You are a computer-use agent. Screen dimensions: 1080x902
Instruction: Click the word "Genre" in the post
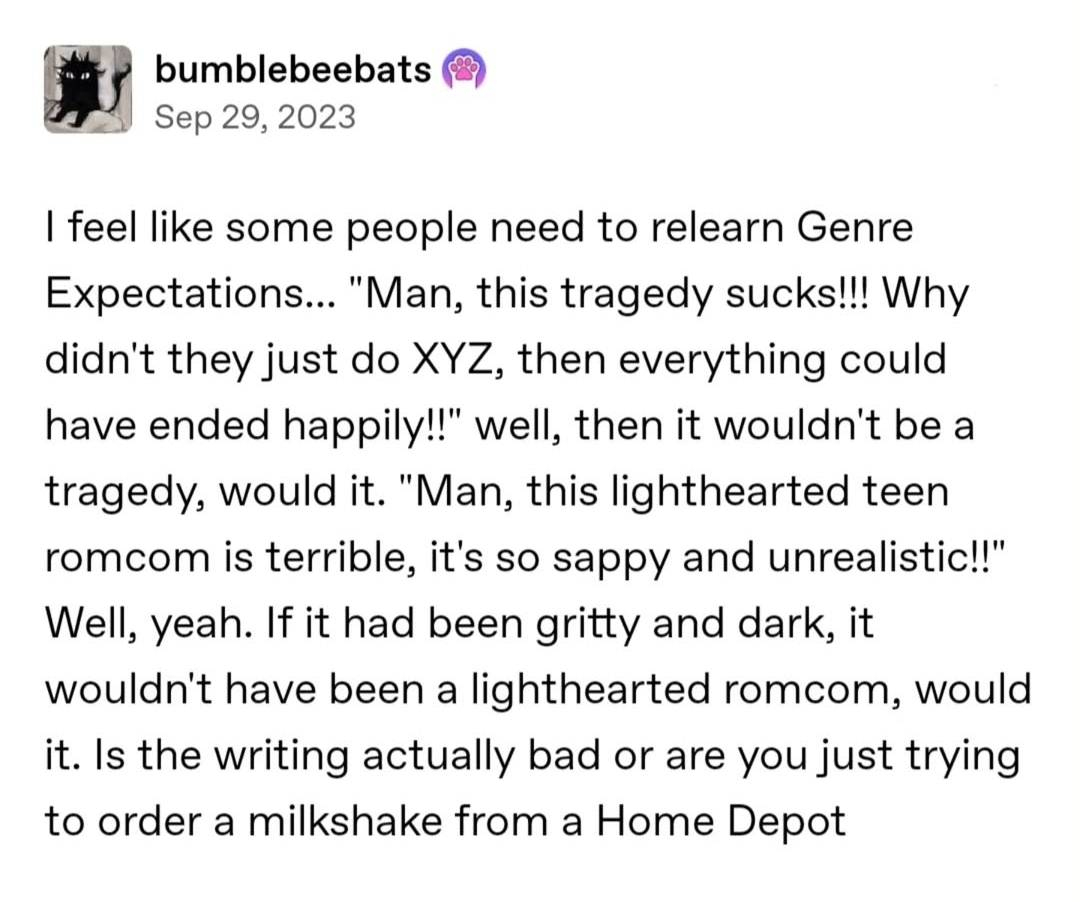click(855, 230)
